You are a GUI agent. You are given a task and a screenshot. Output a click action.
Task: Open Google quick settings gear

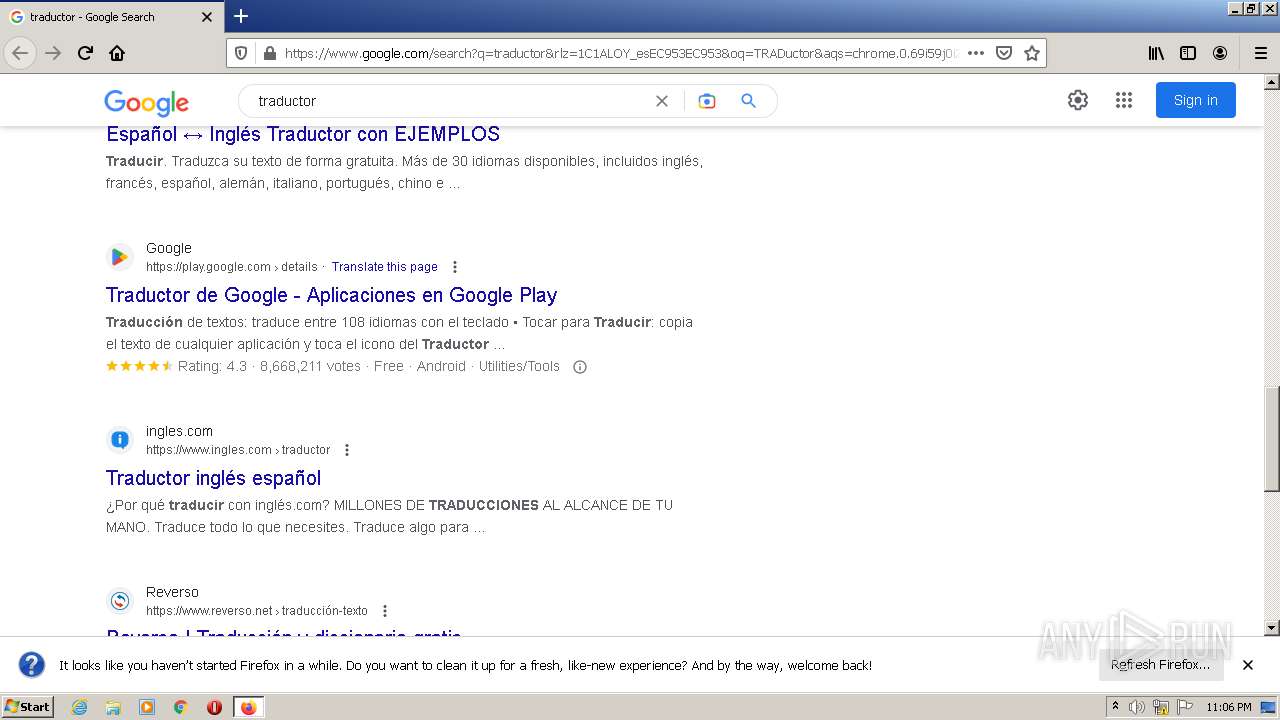[1077, 100]
